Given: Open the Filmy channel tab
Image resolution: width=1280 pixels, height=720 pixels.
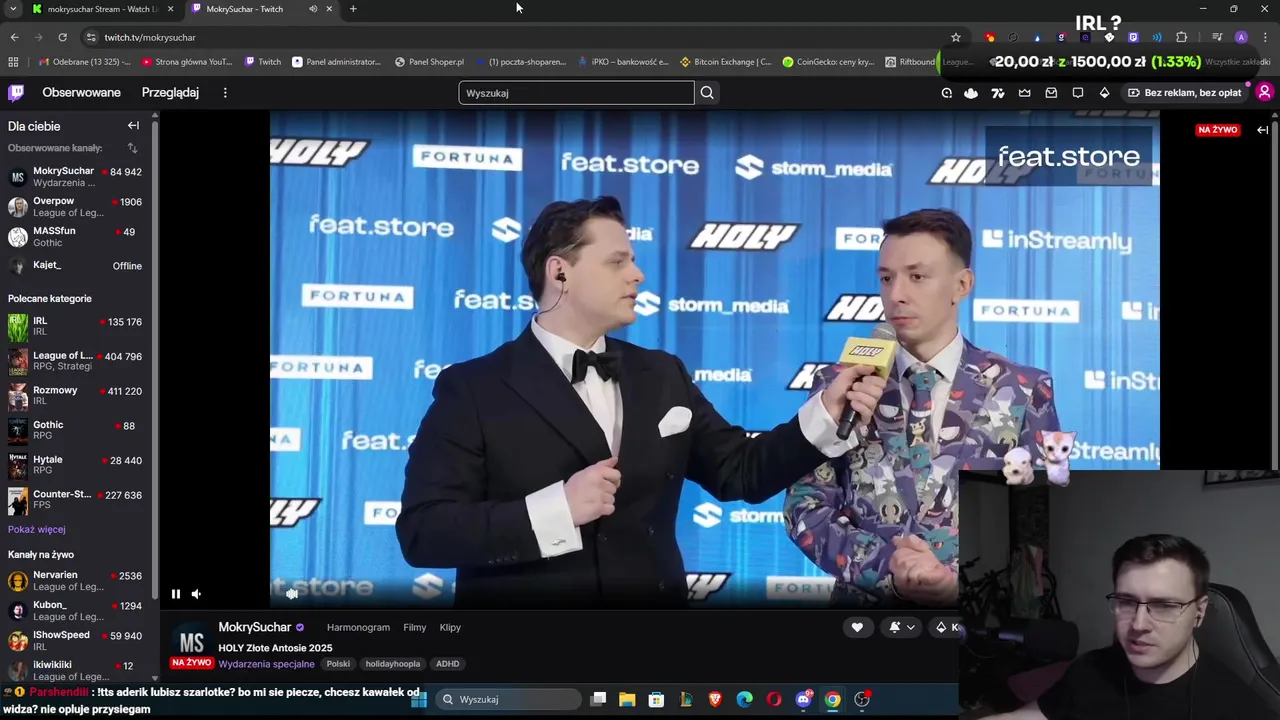Looking at the screenshot, I should point(414,627).
